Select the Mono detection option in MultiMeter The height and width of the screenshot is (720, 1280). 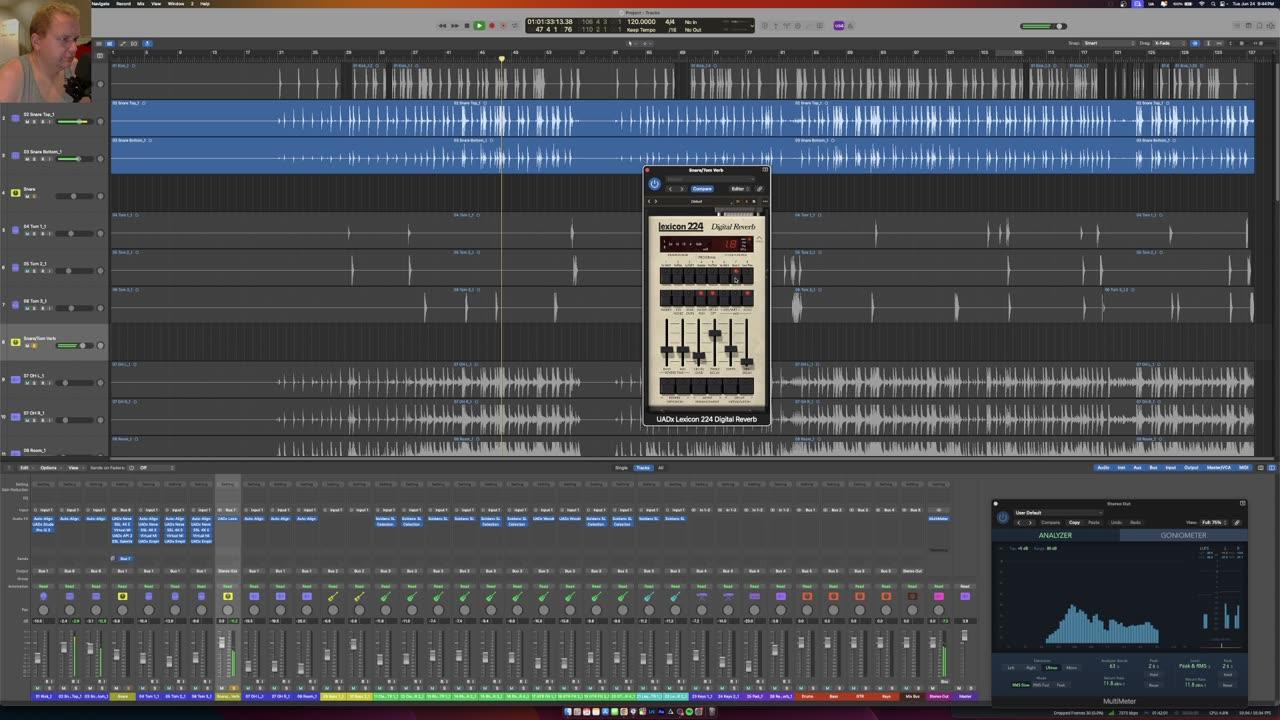1072,667
